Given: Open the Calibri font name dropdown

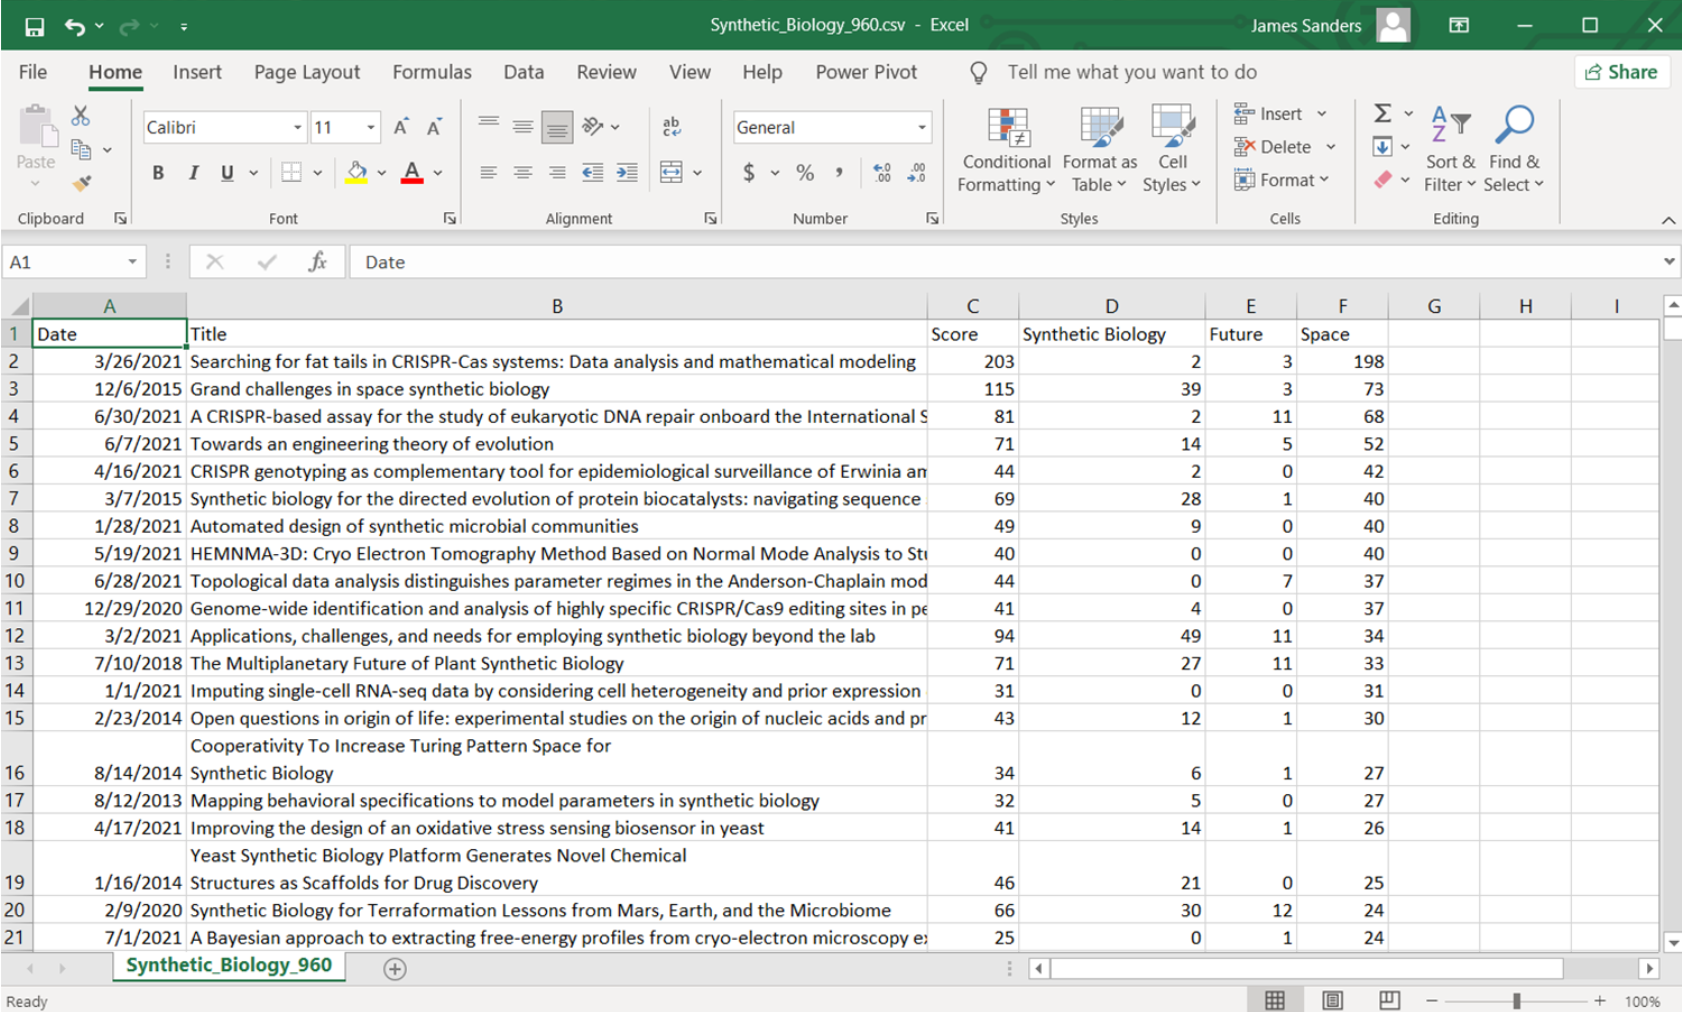Looking at the screenshot, I should 297,127.
